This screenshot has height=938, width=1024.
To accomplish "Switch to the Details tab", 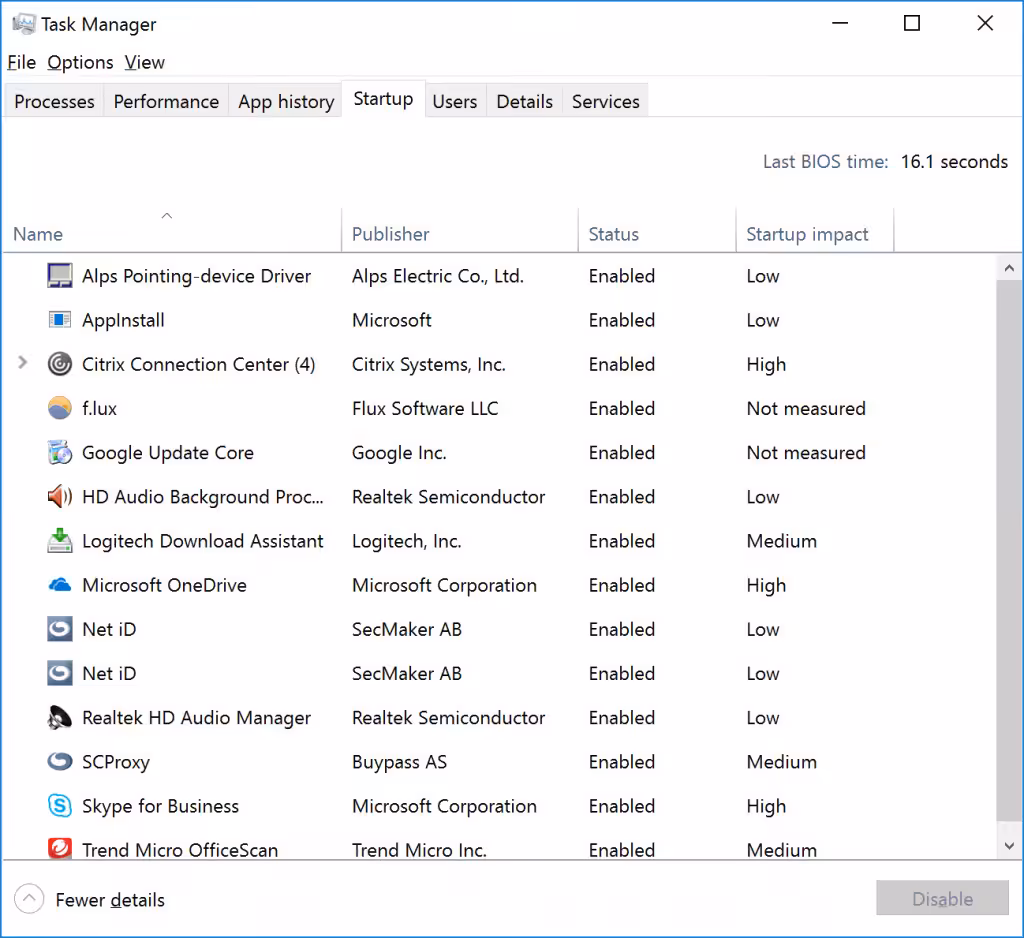I will tap(524, 101).
